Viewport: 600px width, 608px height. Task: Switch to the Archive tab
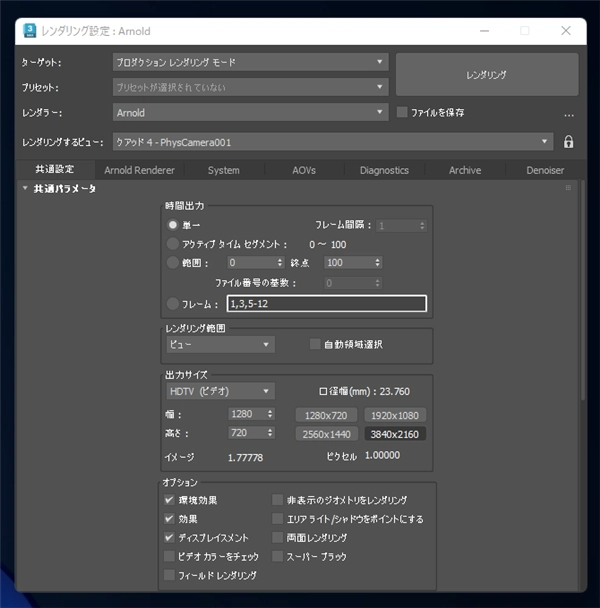[x=465, y=170]
